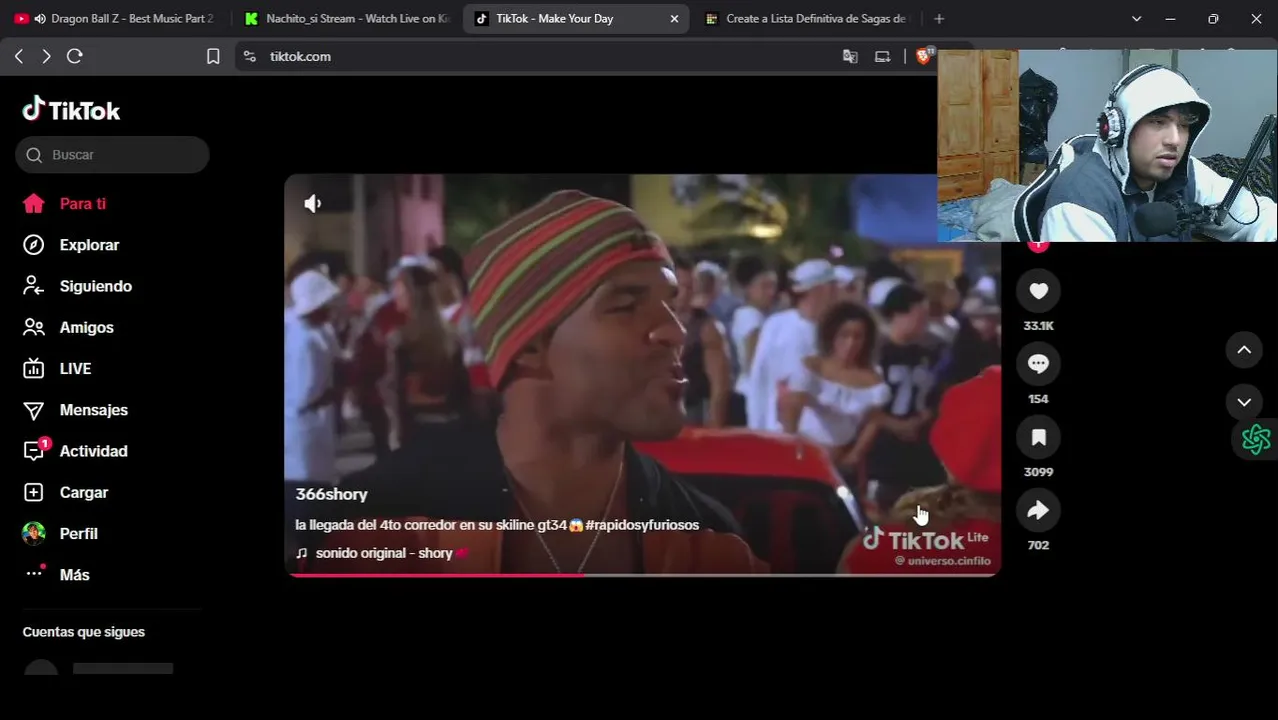Viewport: 1278px width, 720px height.
Task: Click the 33.1K likes count
Action: click(1038, 326)
